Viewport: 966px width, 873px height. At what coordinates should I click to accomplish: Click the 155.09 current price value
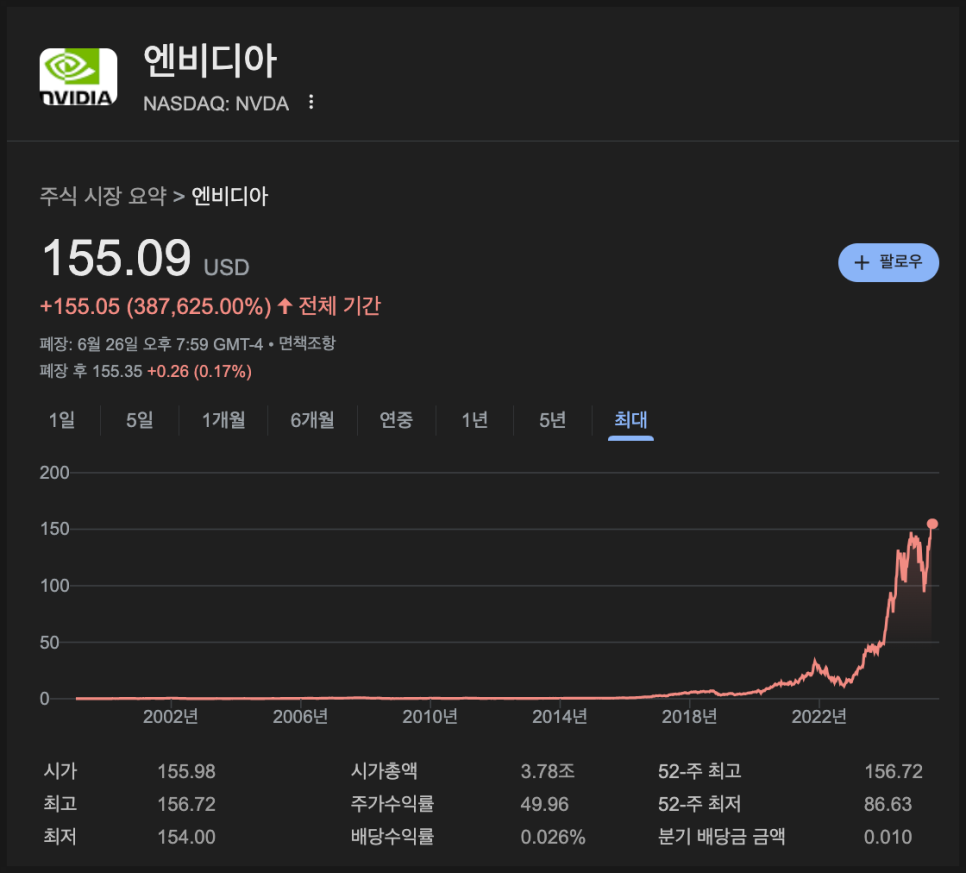click(116, 258)
